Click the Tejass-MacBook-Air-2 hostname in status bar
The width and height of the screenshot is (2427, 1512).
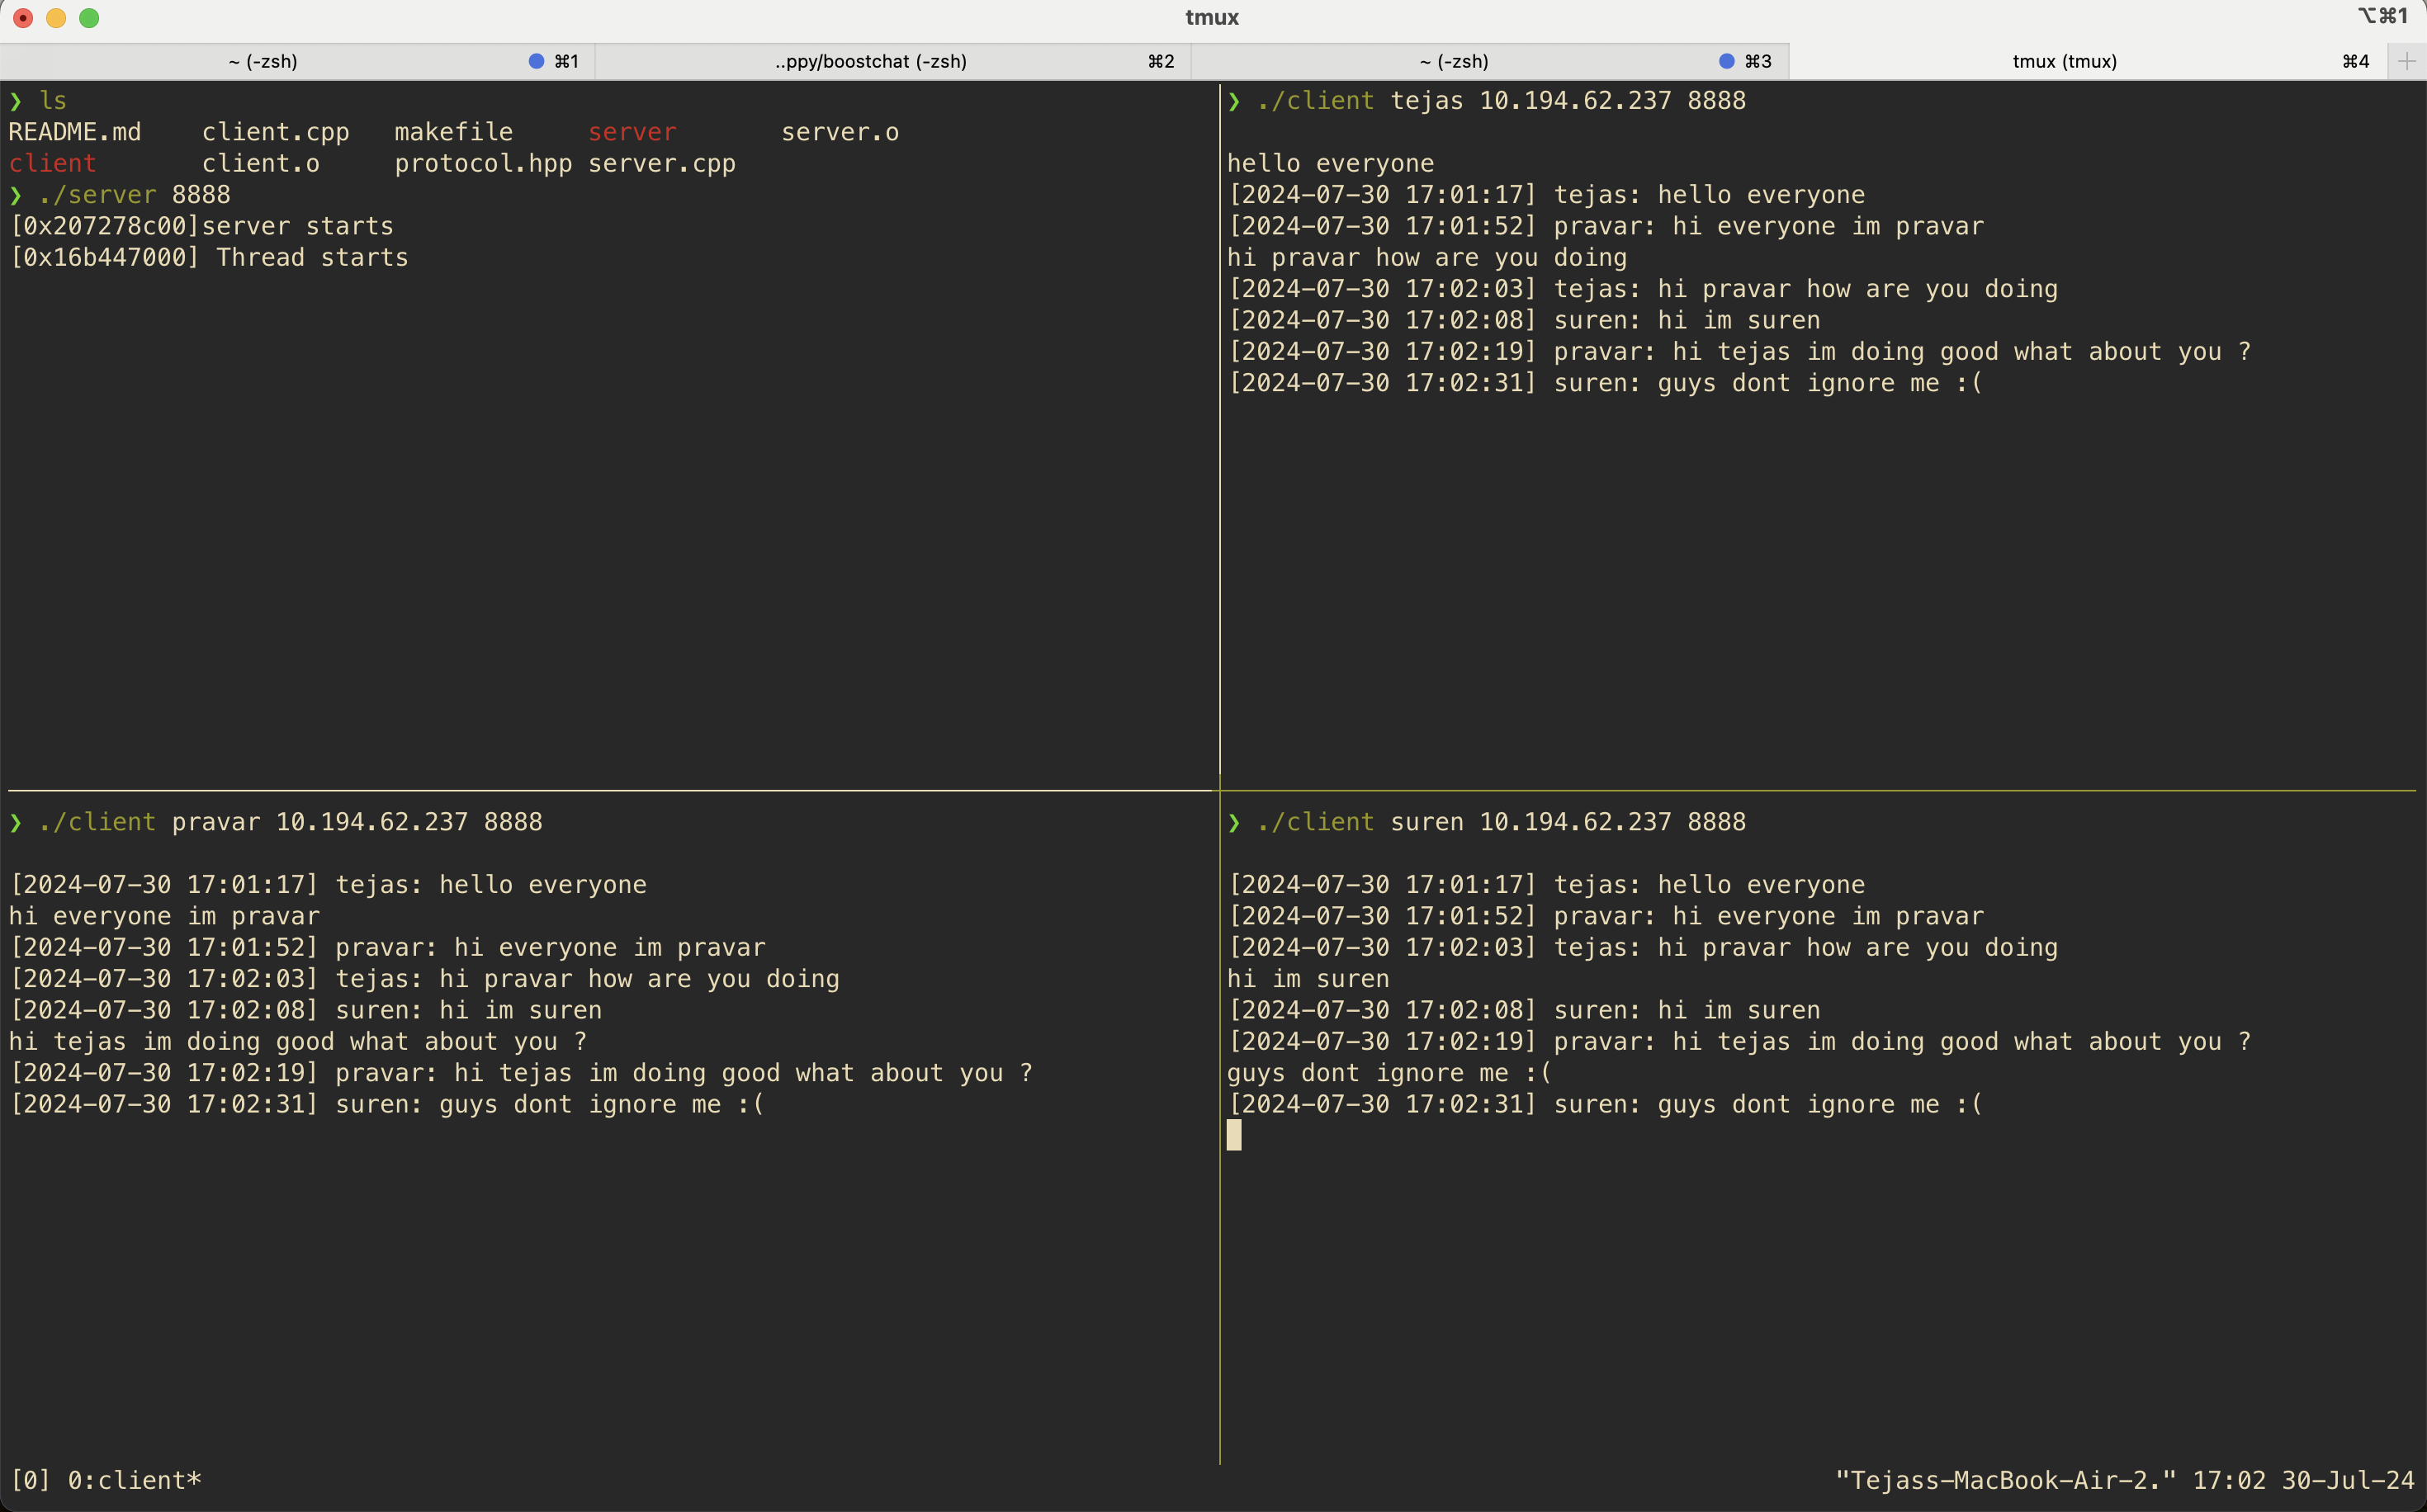point(2006,1480)
